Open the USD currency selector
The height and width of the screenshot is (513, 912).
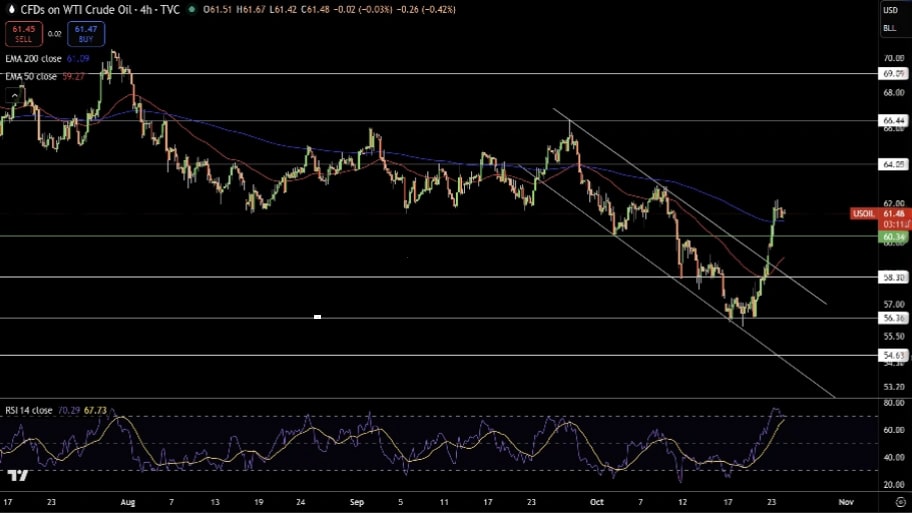889,10
